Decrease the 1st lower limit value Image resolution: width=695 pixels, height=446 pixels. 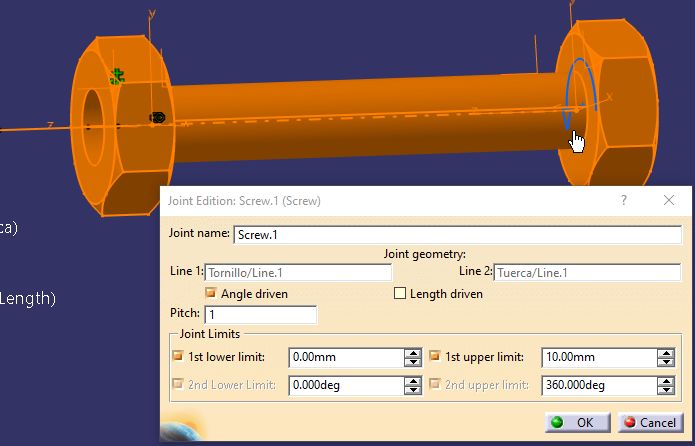click(x=413, y=362)
